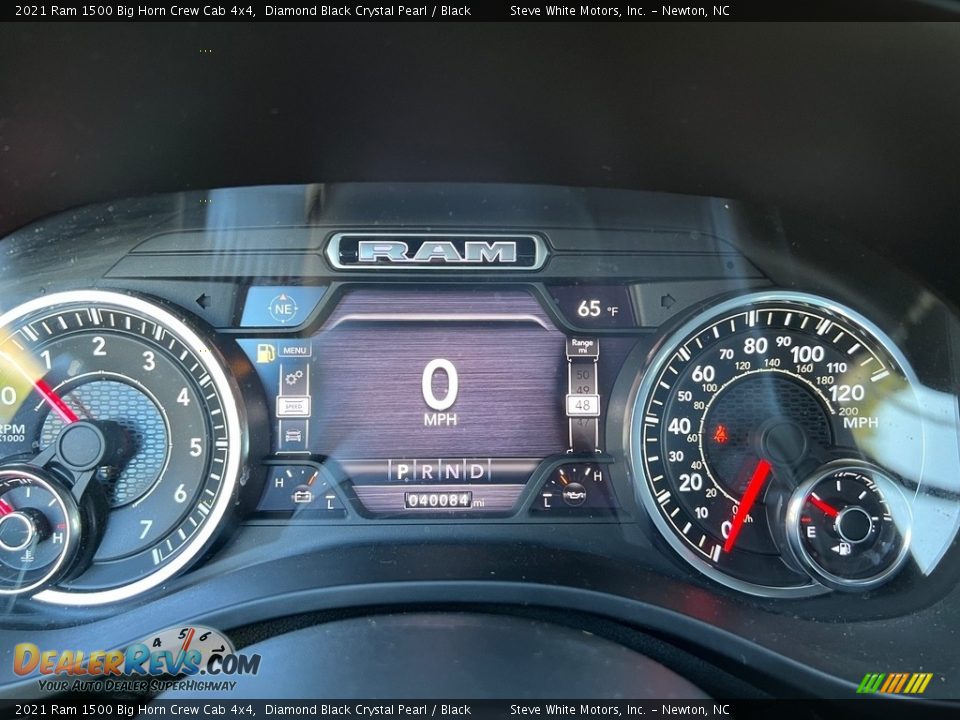Click the RAM logo badge
960x720 pixels.
click(437, 251)
